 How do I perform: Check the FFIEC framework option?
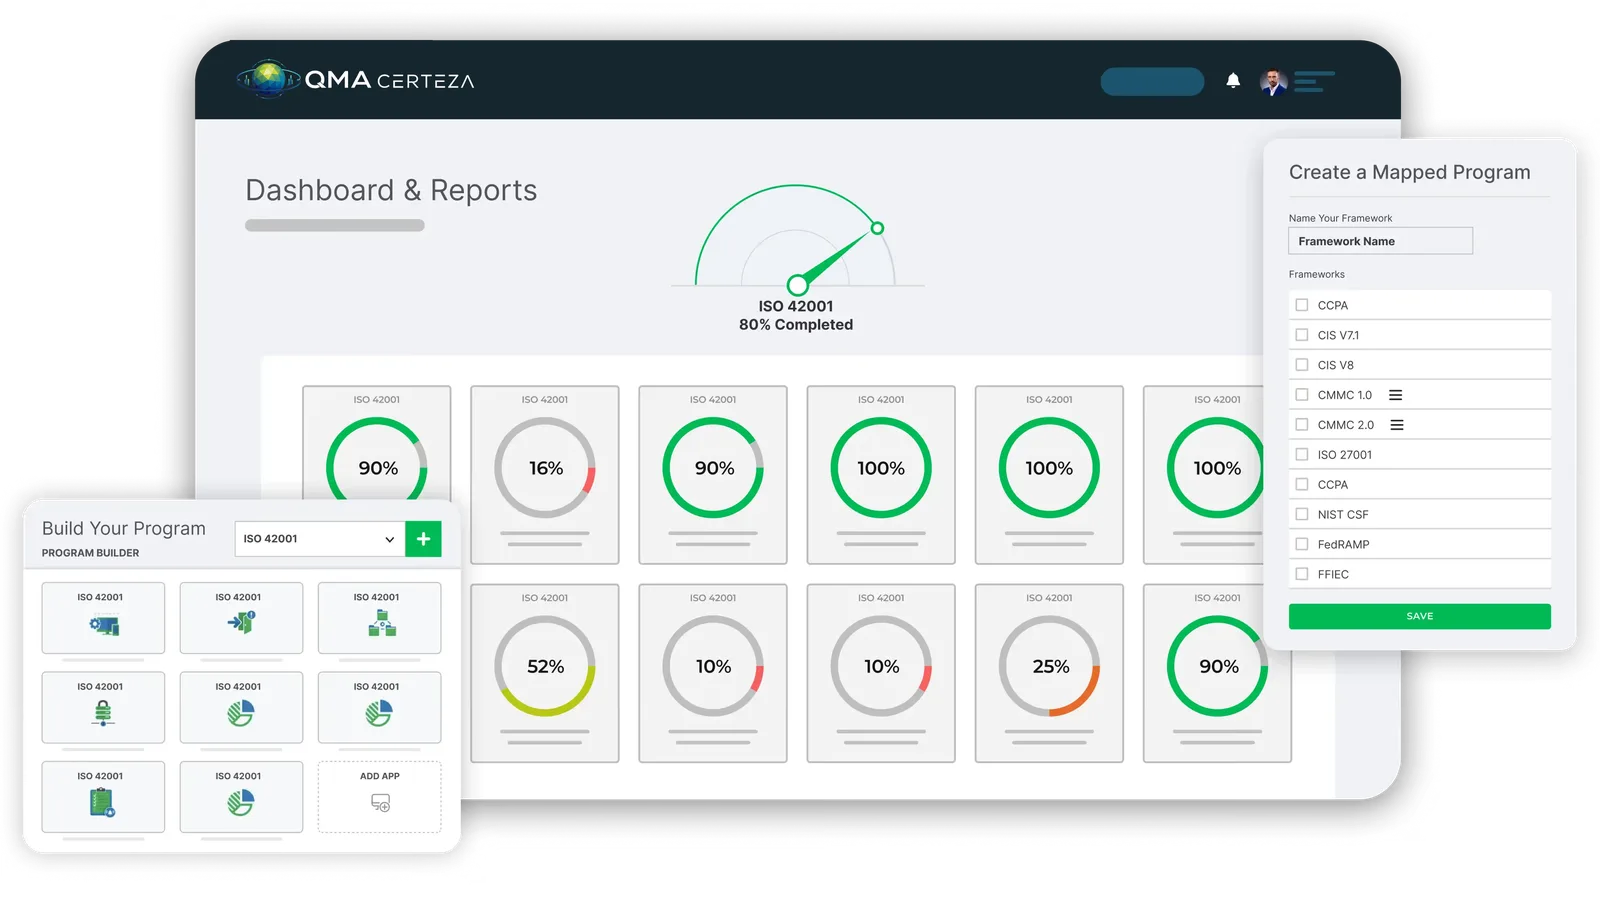(x=1302, y=574)
